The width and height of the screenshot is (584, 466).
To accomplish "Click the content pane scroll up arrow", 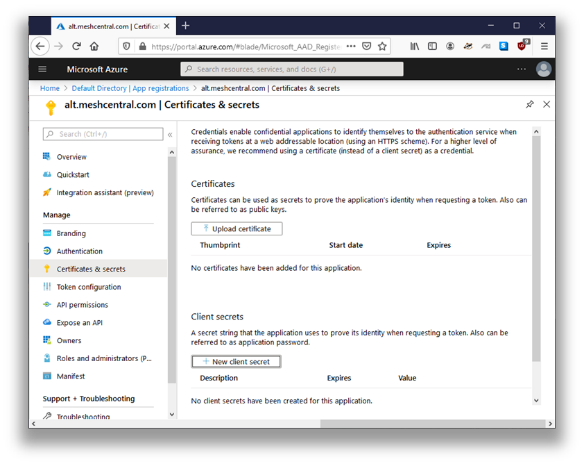I will (536, 131).
